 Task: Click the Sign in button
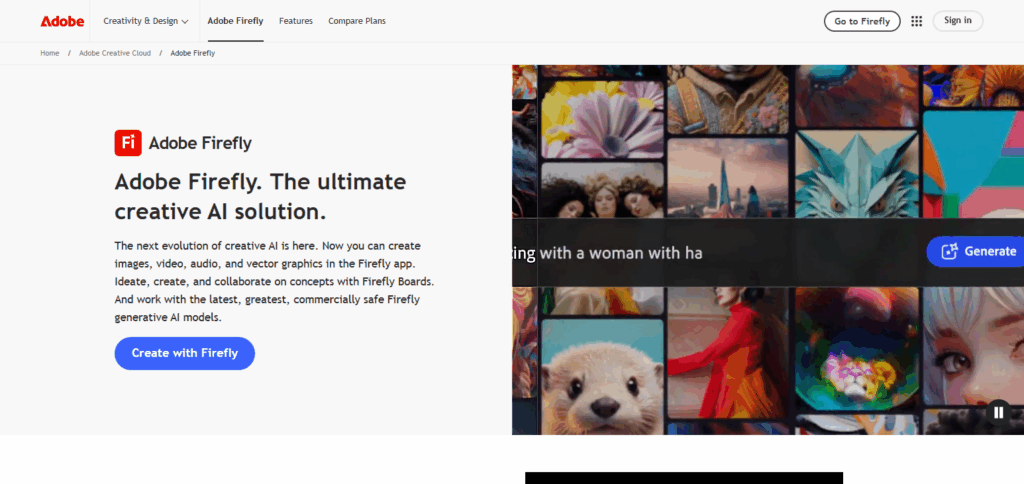(957, 21)
